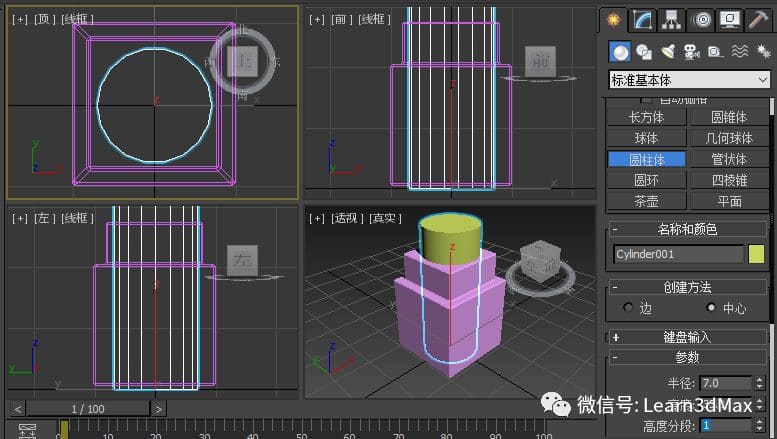
Task: Choose the 球体 sphere button
Action: coord(647,138)
